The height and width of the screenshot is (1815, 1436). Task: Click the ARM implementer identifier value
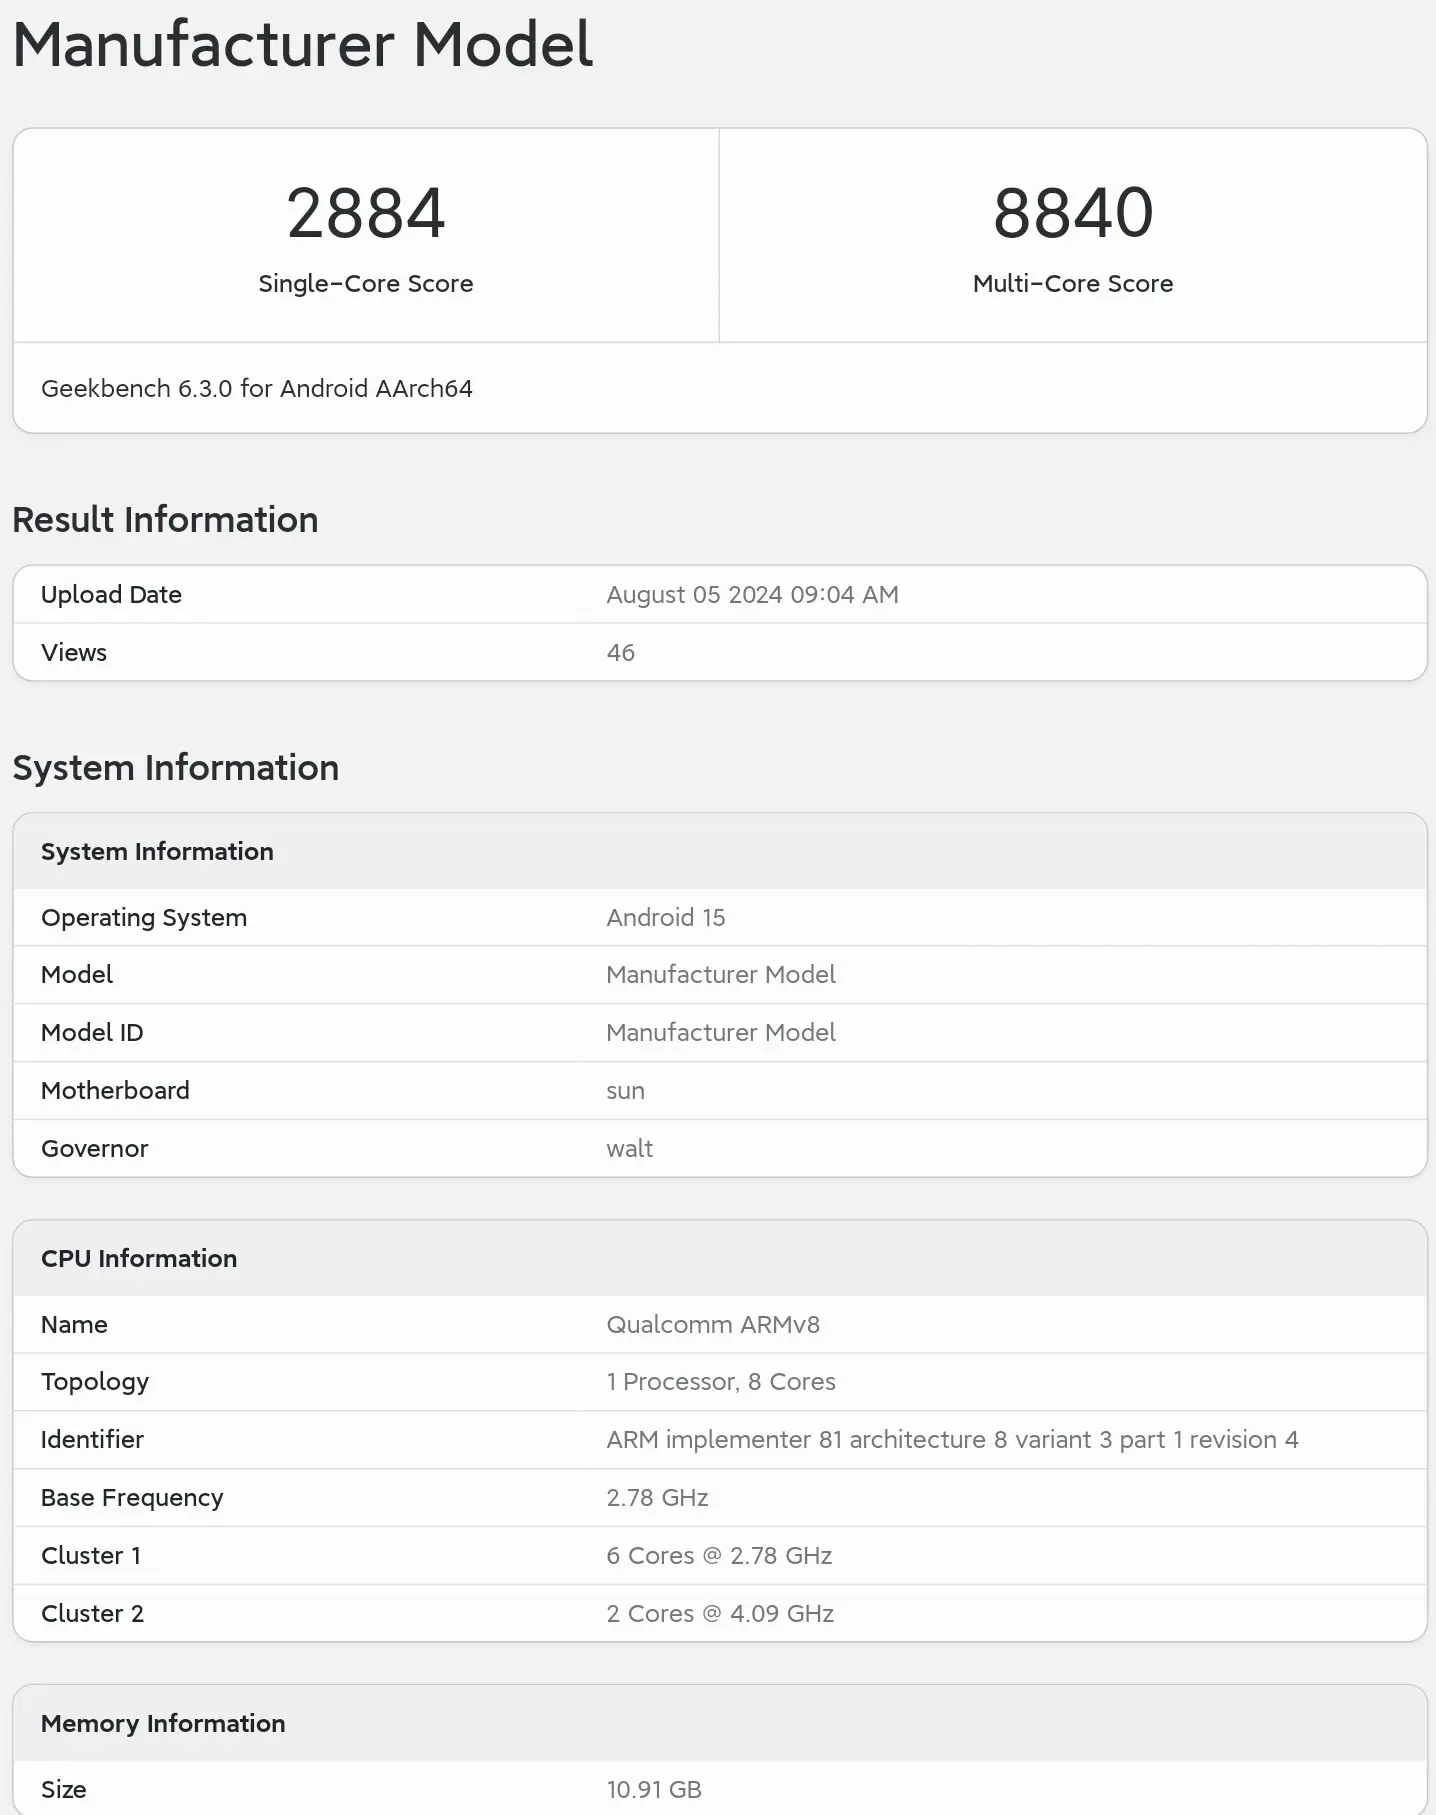[x=952, y=1440]
